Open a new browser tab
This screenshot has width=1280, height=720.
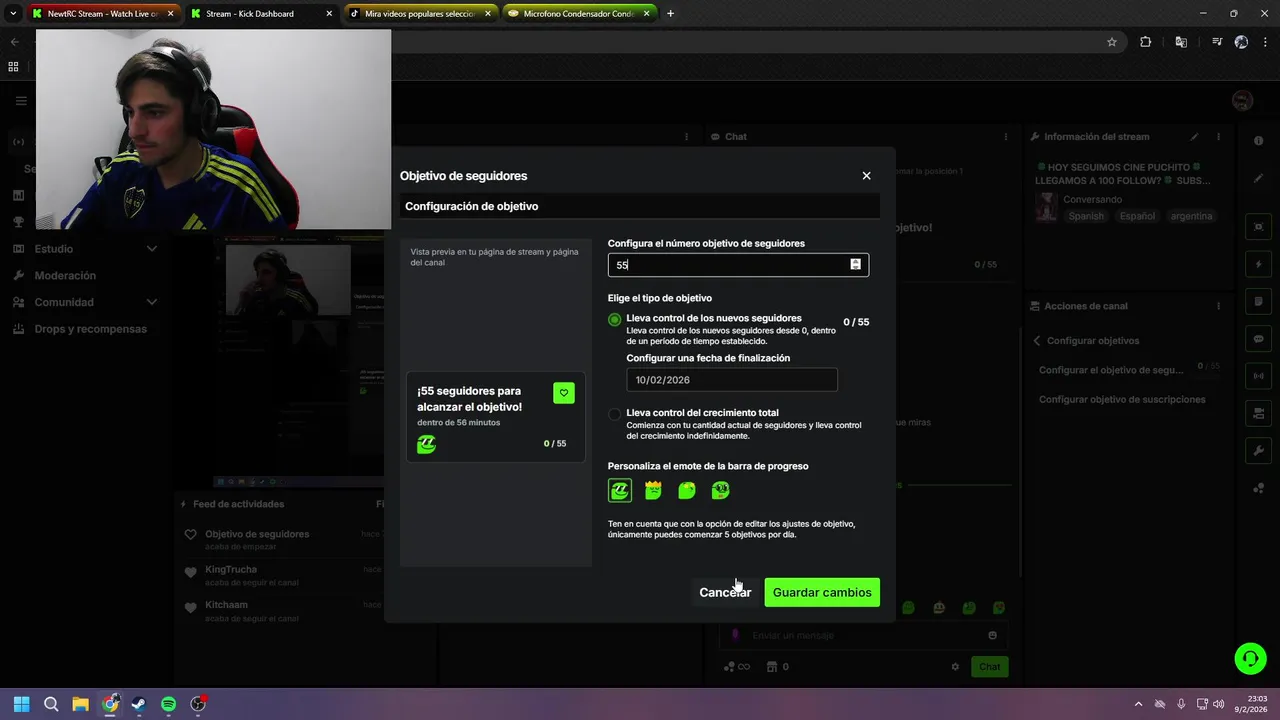point(670,14)
